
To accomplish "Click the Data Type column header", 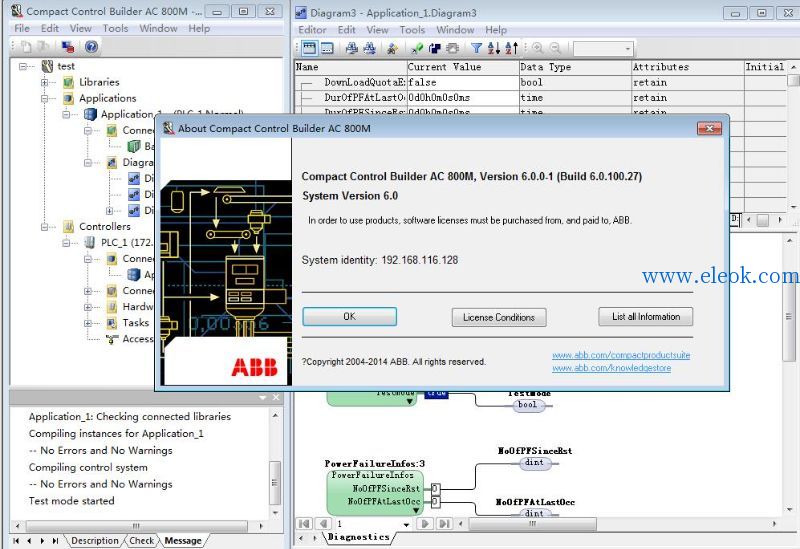I will point(574,67).
